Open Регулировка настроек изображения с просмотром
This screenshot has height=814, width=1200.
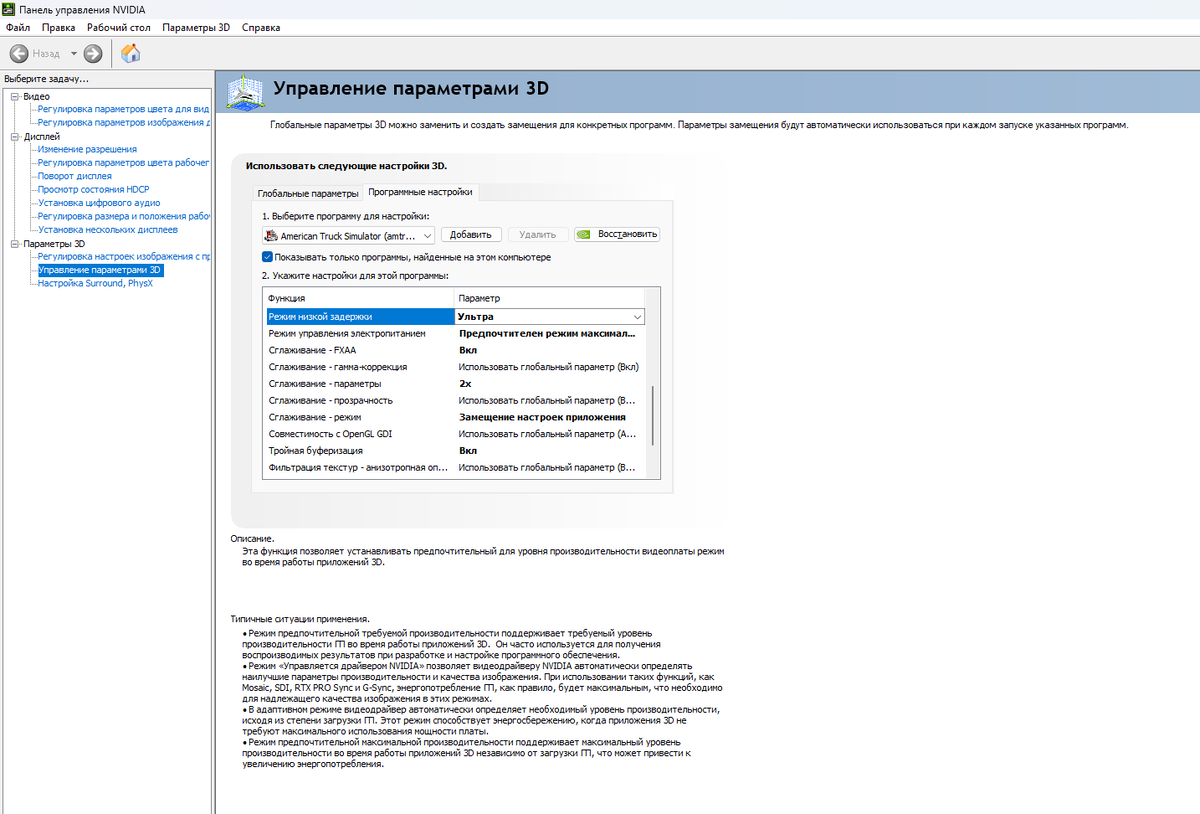pos(123,256)
